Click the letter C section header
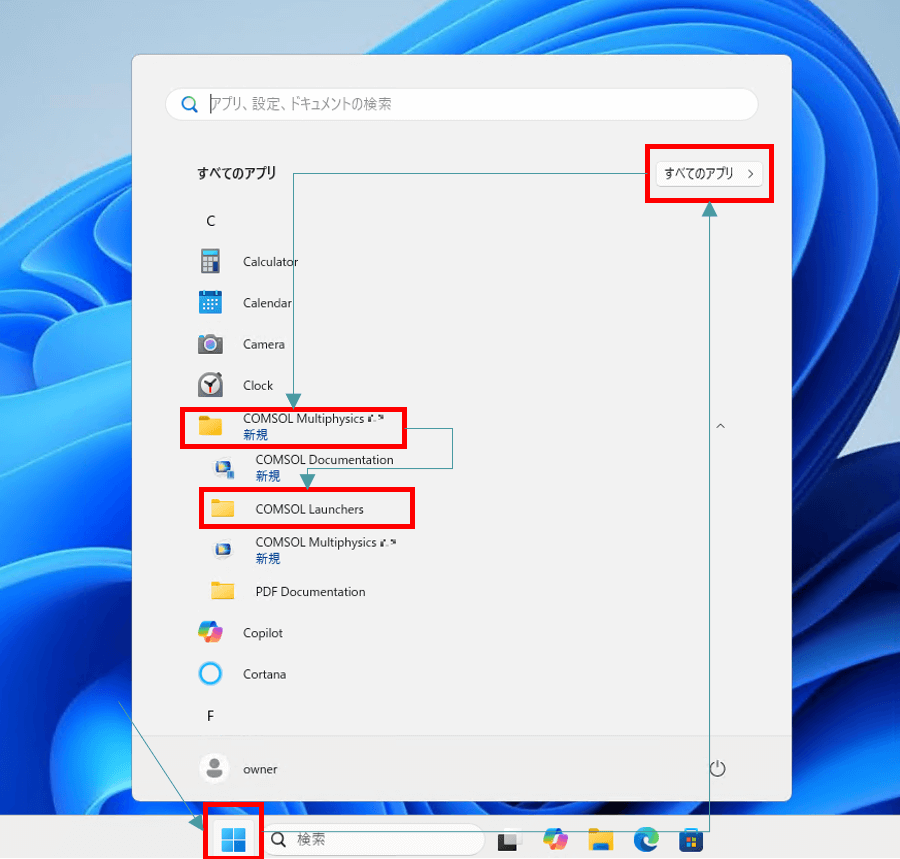 (x=211, y=221)
